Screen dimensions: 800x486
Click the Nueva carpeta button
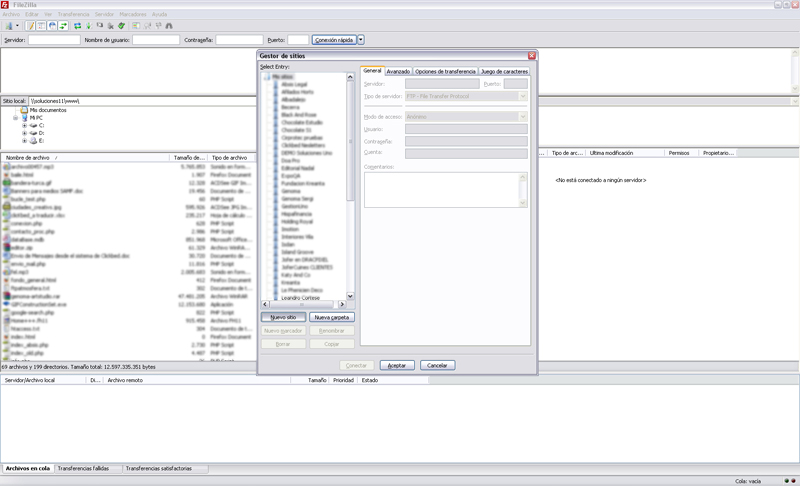tap(332, 317)
